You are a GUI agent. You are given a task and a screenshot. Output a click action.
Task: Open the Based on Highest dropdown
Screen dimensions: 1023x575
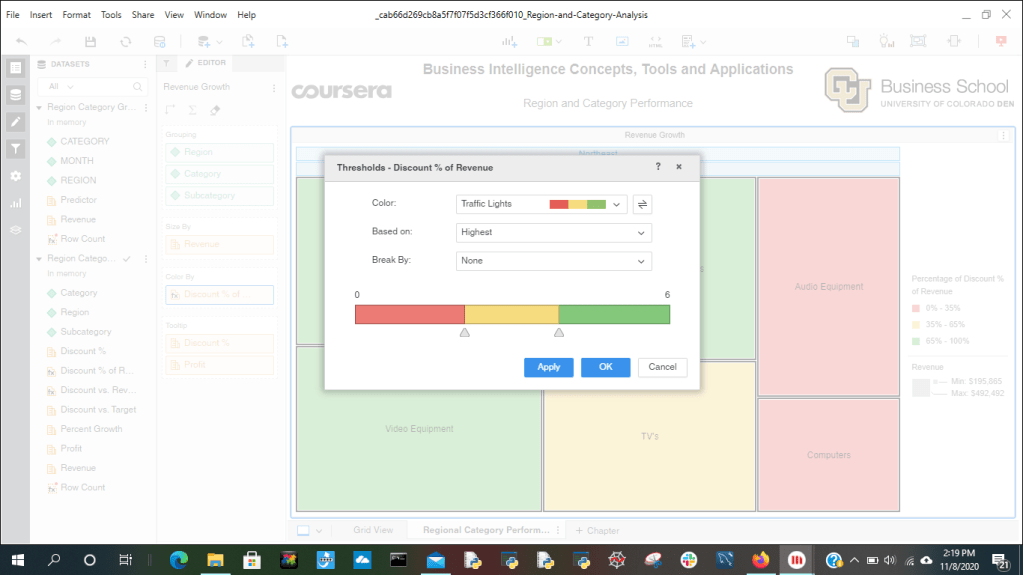[553, 233]
